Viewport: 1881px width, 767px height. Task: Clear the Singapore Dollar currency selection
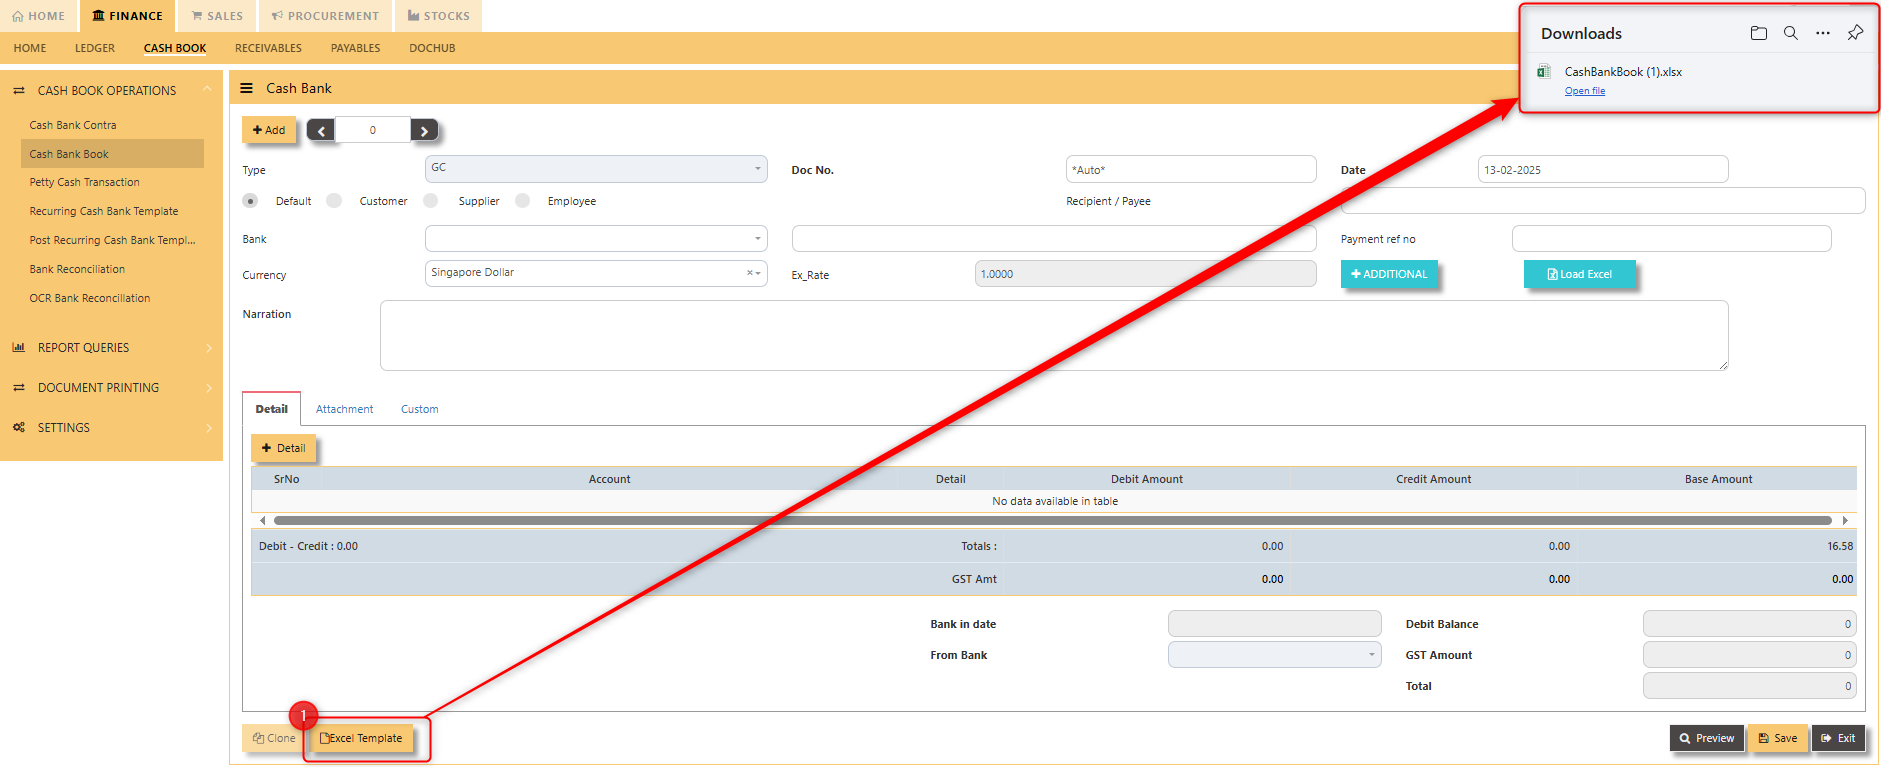click(x=749, y=273)
